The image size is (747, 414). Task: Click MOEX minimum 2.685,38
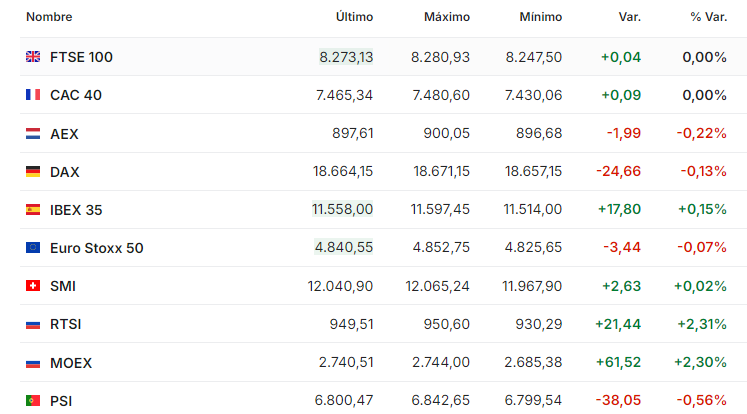pyautogui.click(x=534, y=363)
